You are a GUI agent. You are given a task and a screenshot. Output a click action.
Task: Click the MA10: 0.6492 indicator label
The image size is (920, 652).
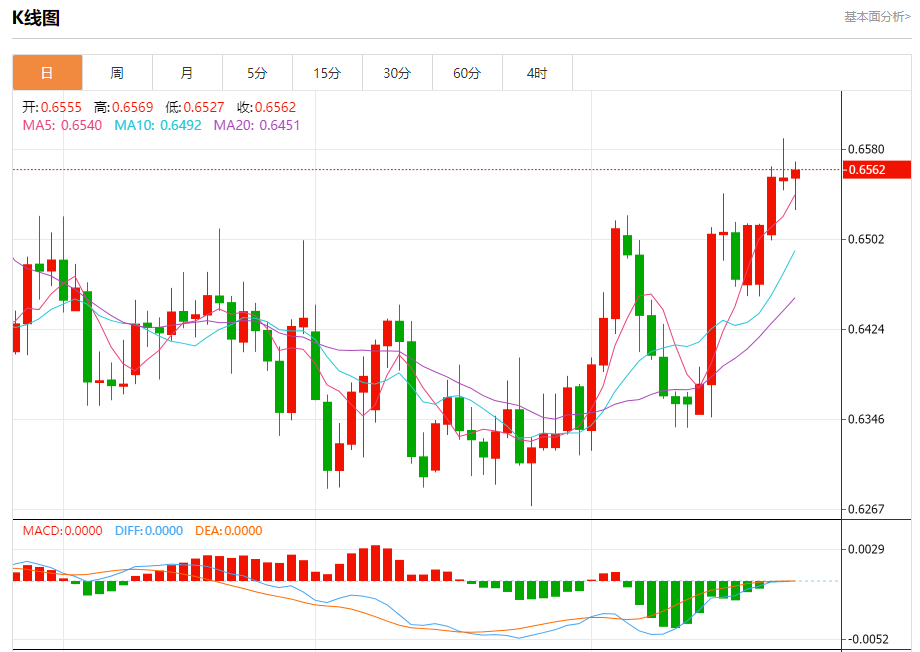158,125
